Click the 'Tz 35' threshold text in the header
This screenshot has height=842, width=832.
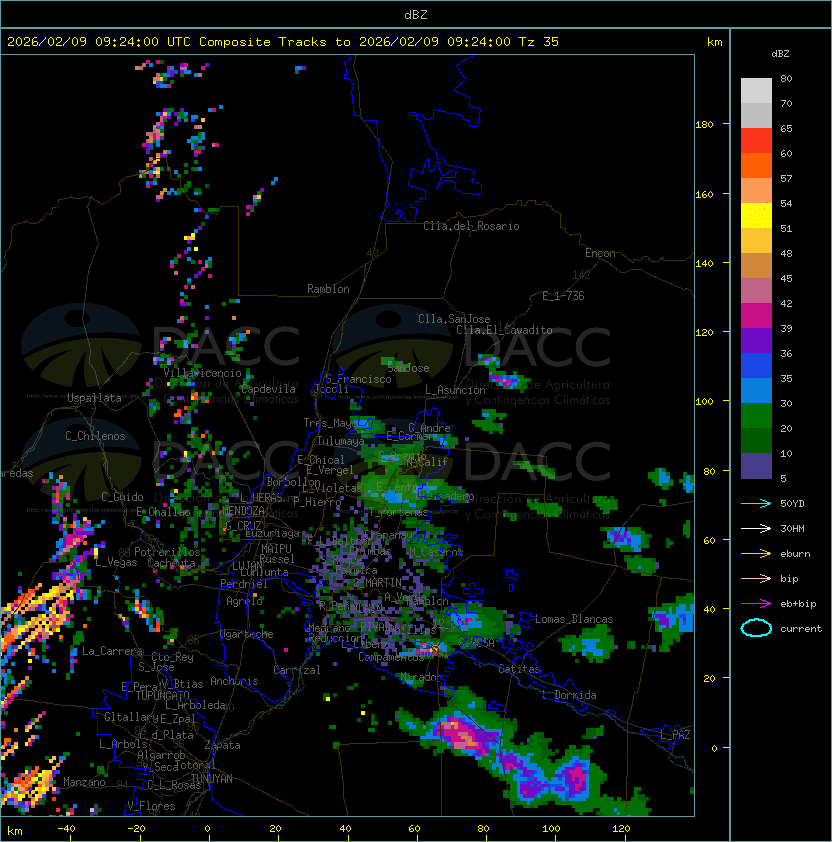(x=539, y=42)
